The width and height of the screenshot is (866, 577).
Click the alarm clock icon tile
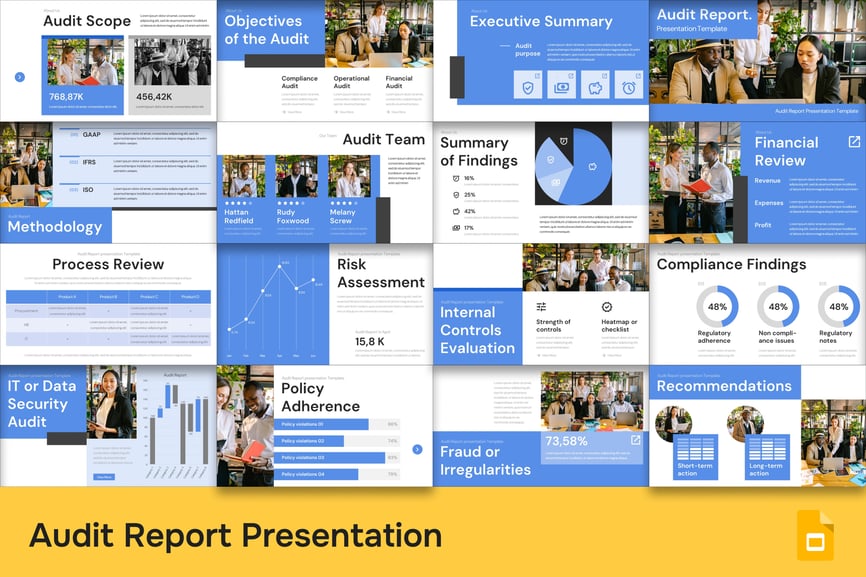tap(629, 85)
